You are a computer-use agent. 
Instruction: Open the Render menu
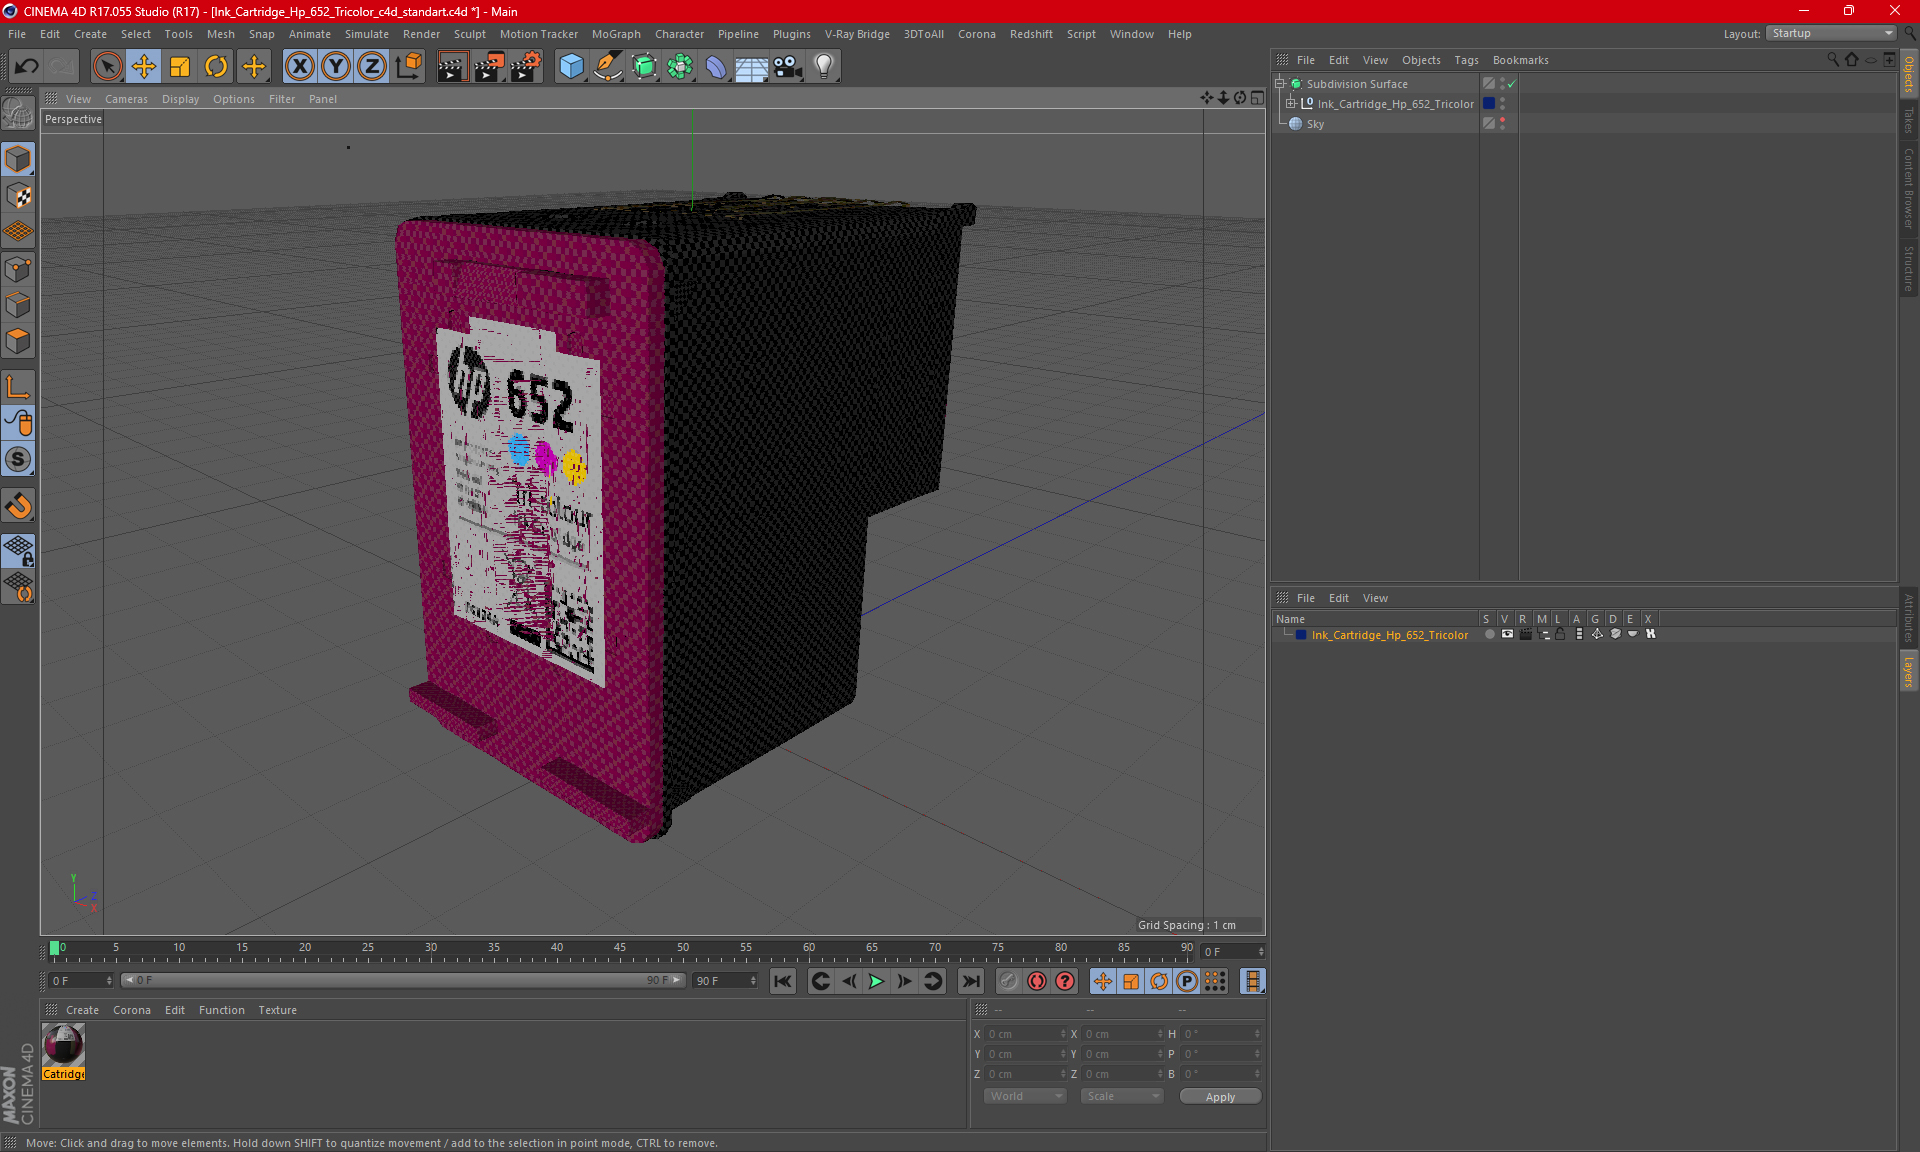[x=421, y=34]
